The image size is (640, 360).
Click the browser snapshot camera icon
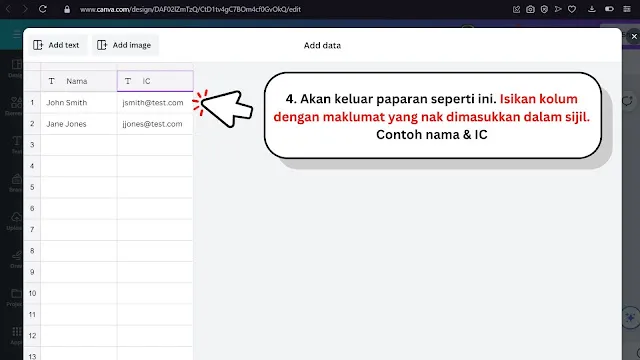(x=530, y=9)
